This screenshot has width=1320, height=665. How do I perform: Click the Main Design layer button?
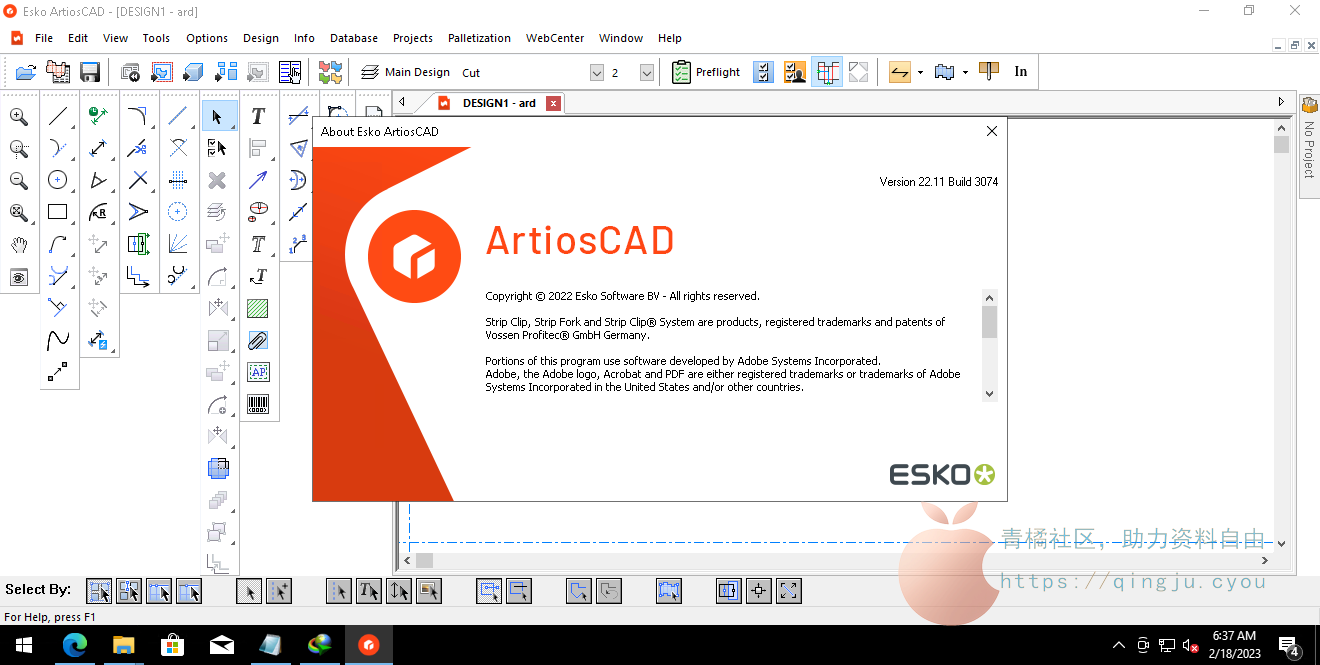click(x=406, y=72)
